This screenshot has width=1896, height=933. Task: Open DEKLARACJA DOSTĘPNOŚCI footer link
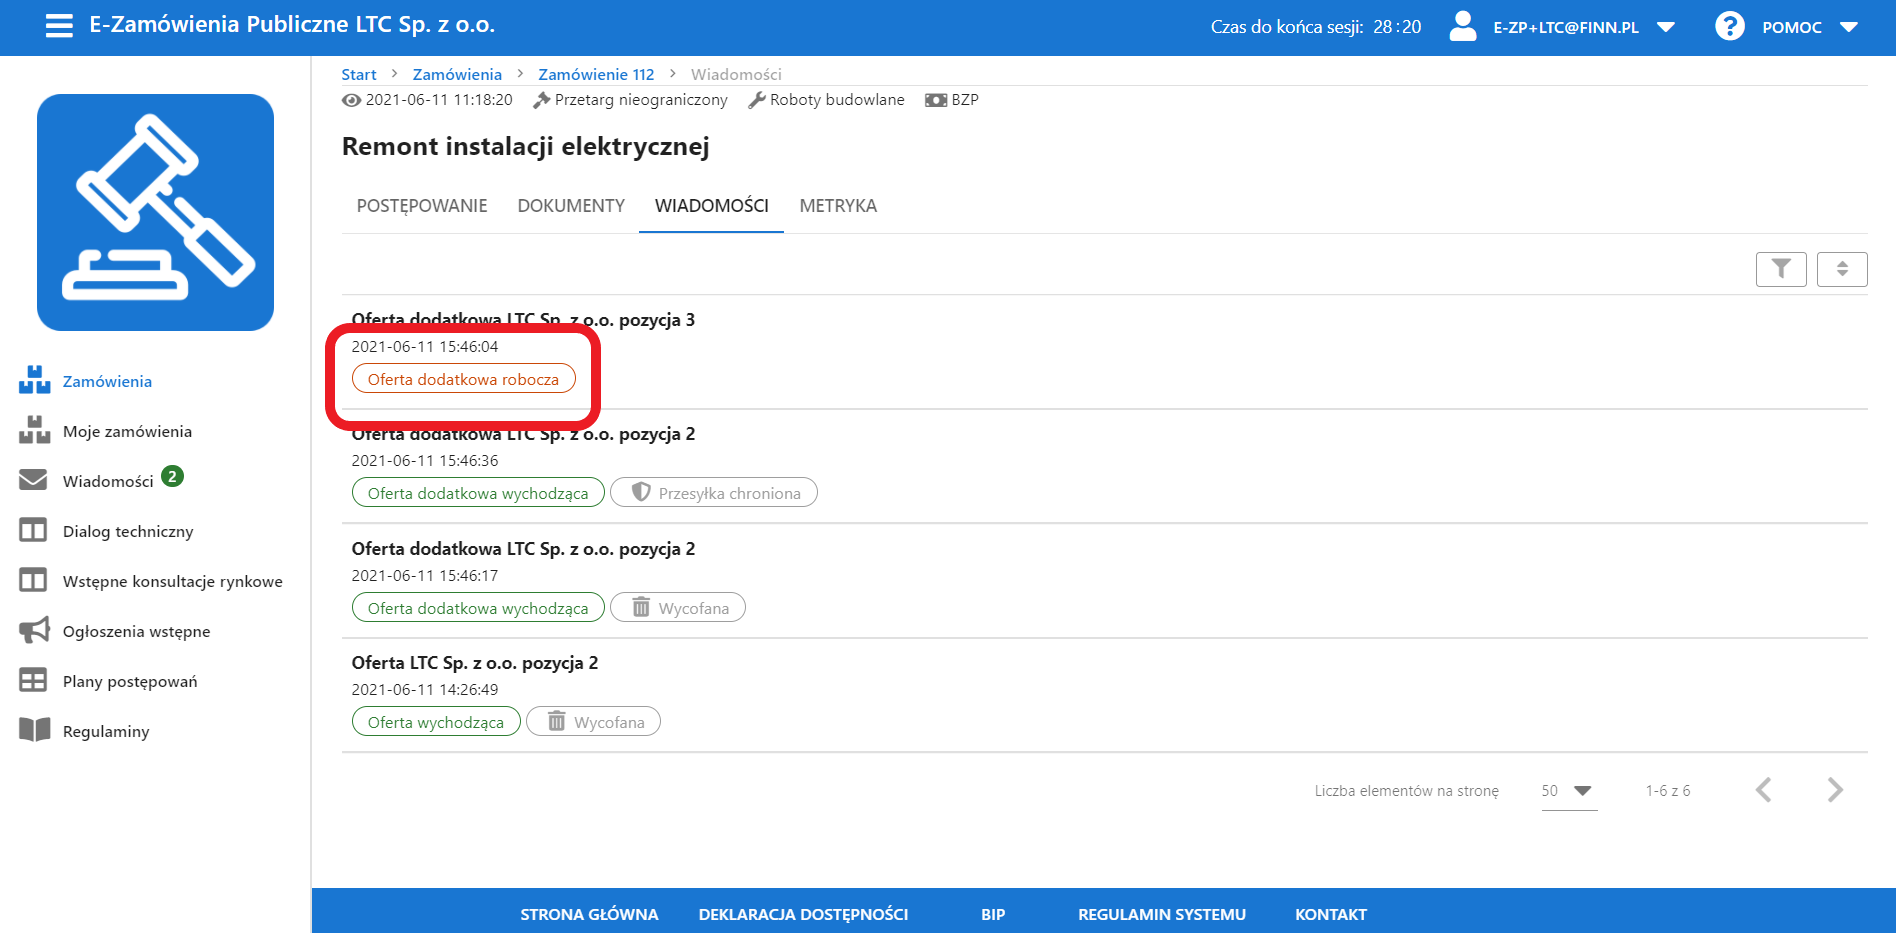pos(803,914)
